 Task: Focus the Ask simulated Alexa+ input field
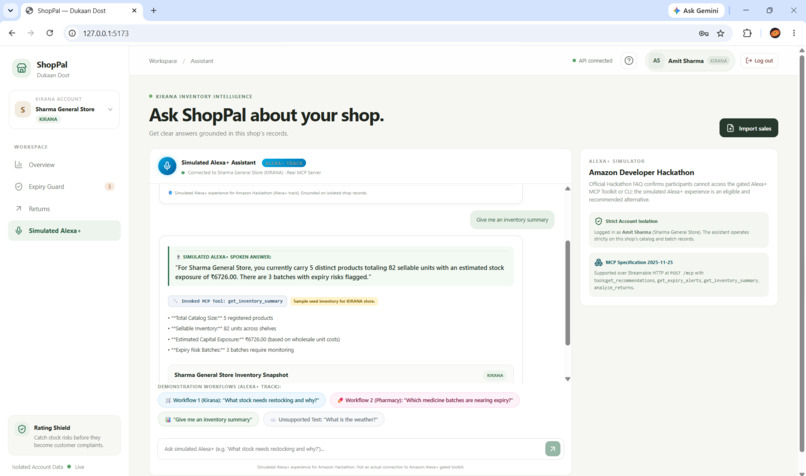pos(352,449)
